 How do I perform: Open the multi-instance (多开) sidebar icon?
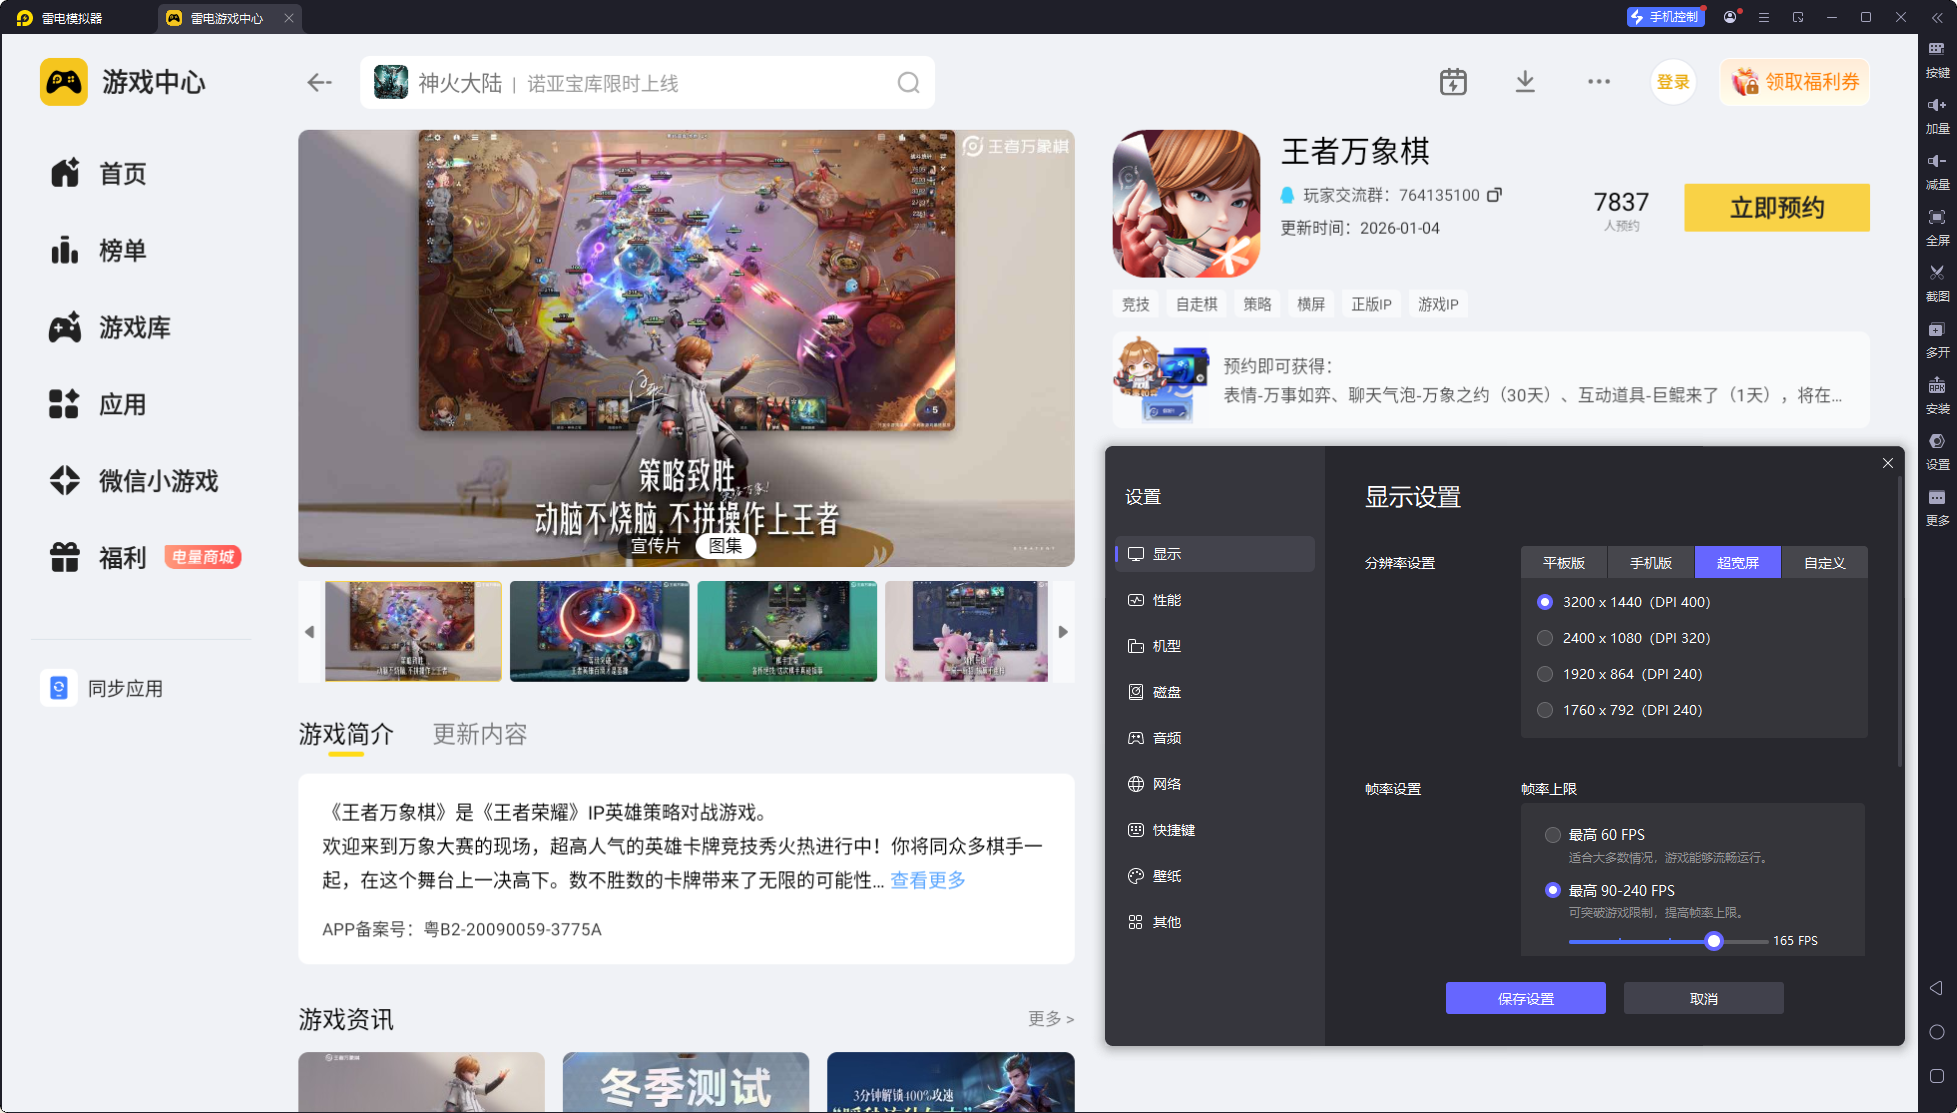pos(1937,337)
